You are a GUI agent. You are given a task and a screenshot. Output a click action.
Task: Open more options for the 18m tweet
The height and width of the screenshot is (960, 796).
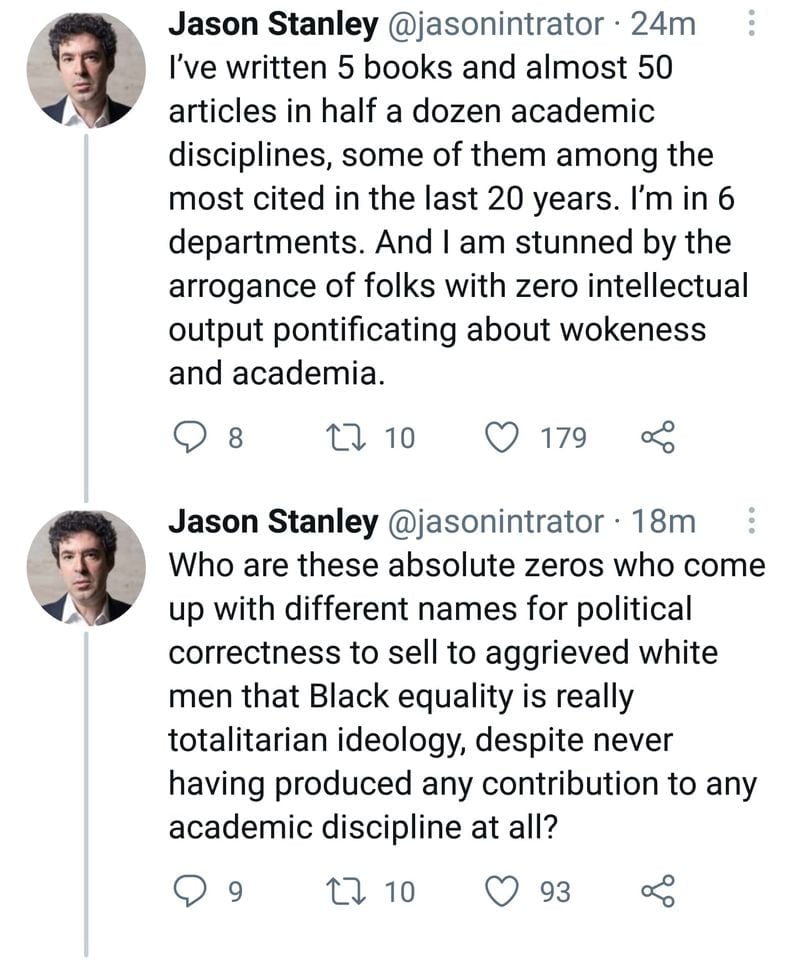pyautogui.click(x=752, y=521)
